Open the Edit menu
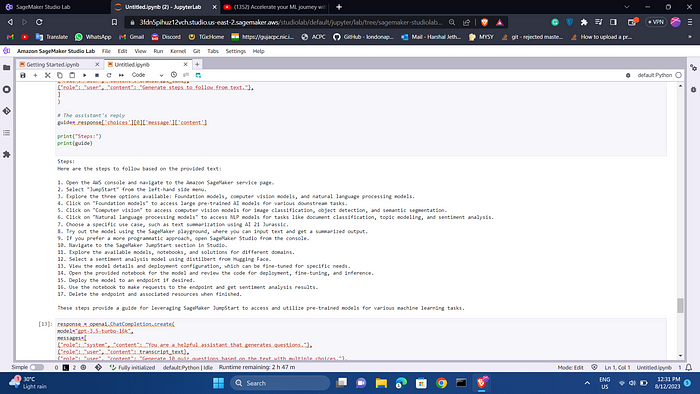This screenshot has width=700, height=394. (x=122, y=51)
